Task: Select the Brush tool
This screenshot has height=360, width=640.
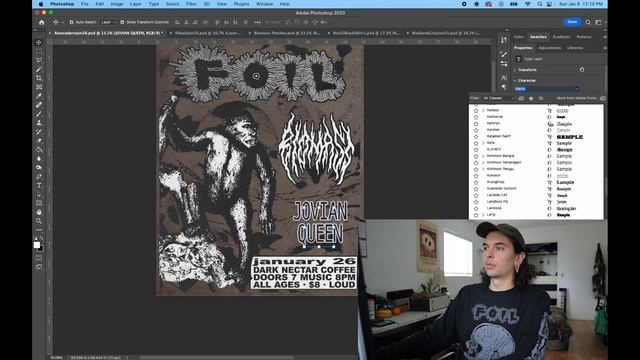Action: (39, 114)
